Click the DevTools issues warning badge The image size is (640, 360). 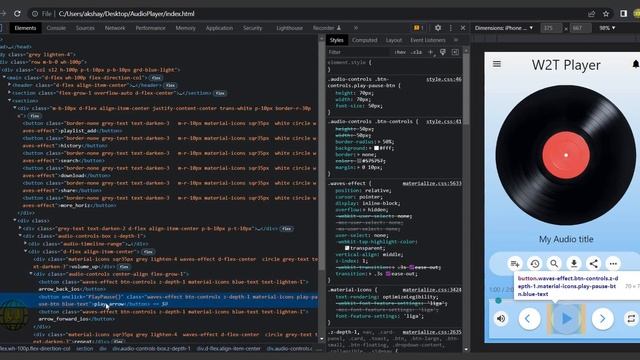coord(418,28)
